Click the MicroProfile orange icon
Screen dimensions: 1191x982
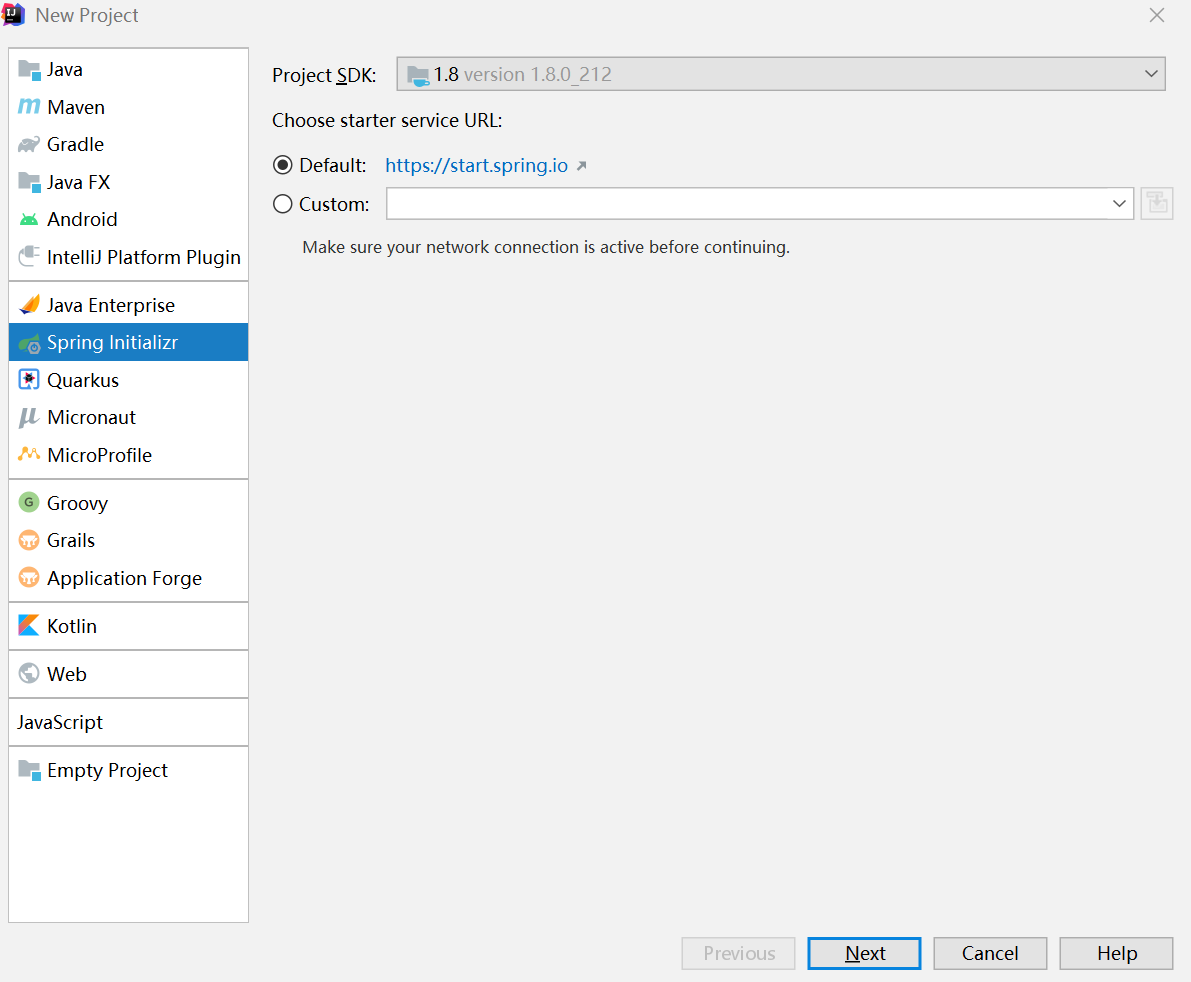point(29,454)
